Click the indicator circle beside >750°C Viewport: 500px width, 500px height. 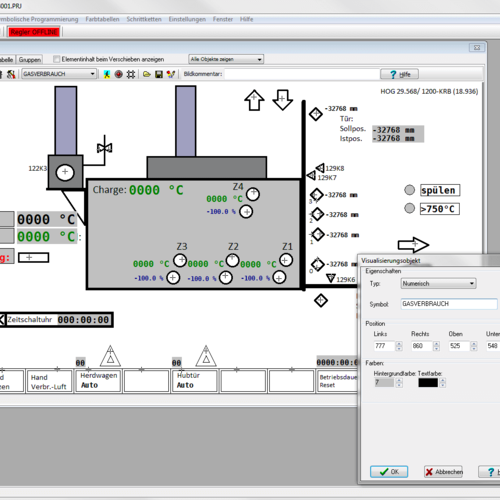[x=409, y=208]
